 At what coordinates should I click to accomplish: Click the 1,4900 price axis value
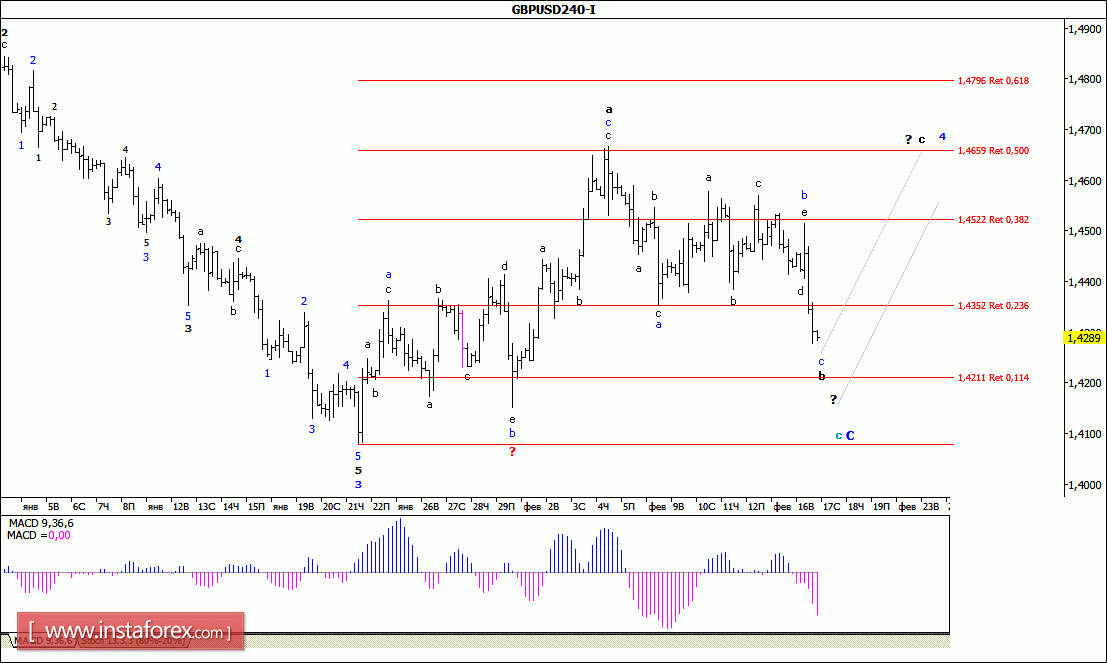[x=1084, y=29]
